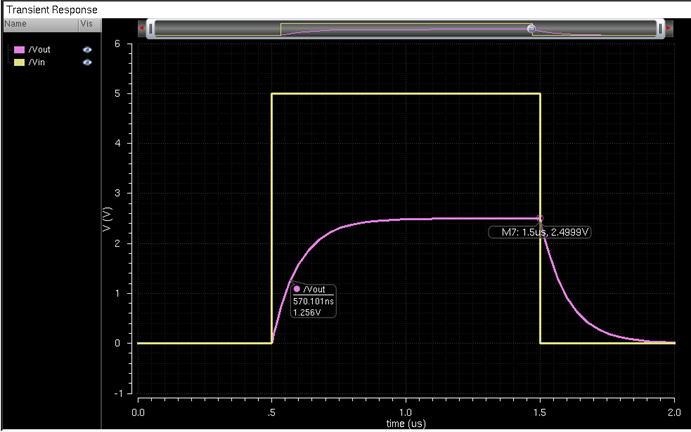Click the 1.0 tick label on time axis

405,411
